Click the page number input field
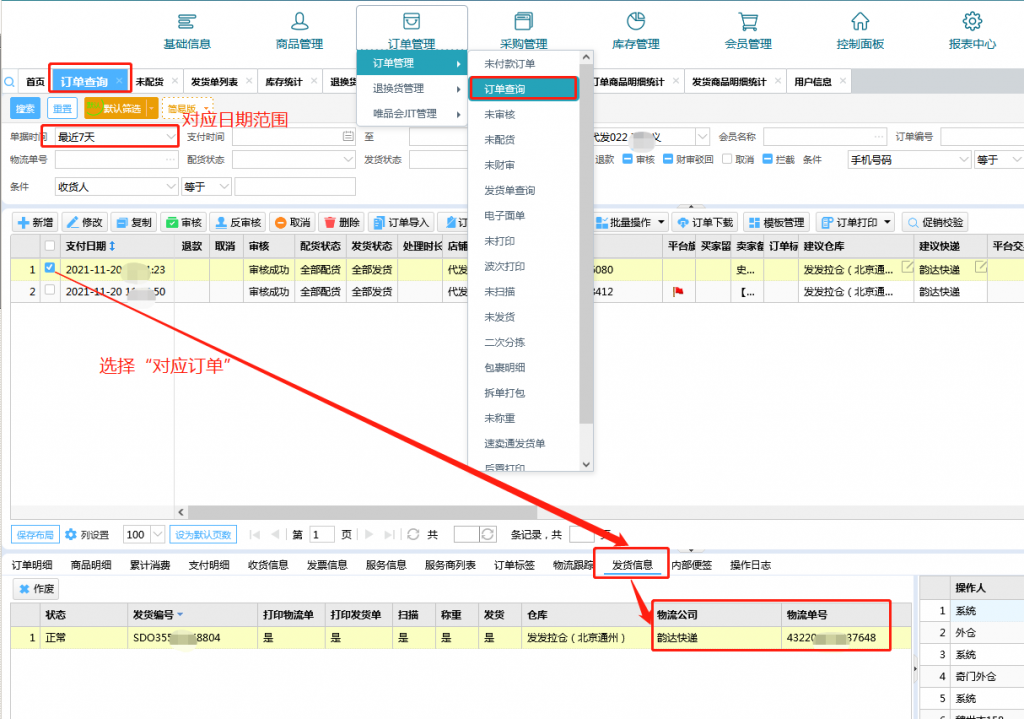The image size is (1024, 719). [x=322, y=535]
